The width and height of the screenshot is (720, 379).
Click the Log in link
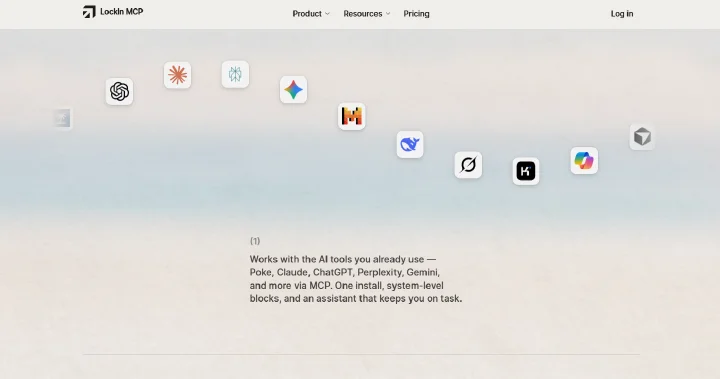[622, 14]
